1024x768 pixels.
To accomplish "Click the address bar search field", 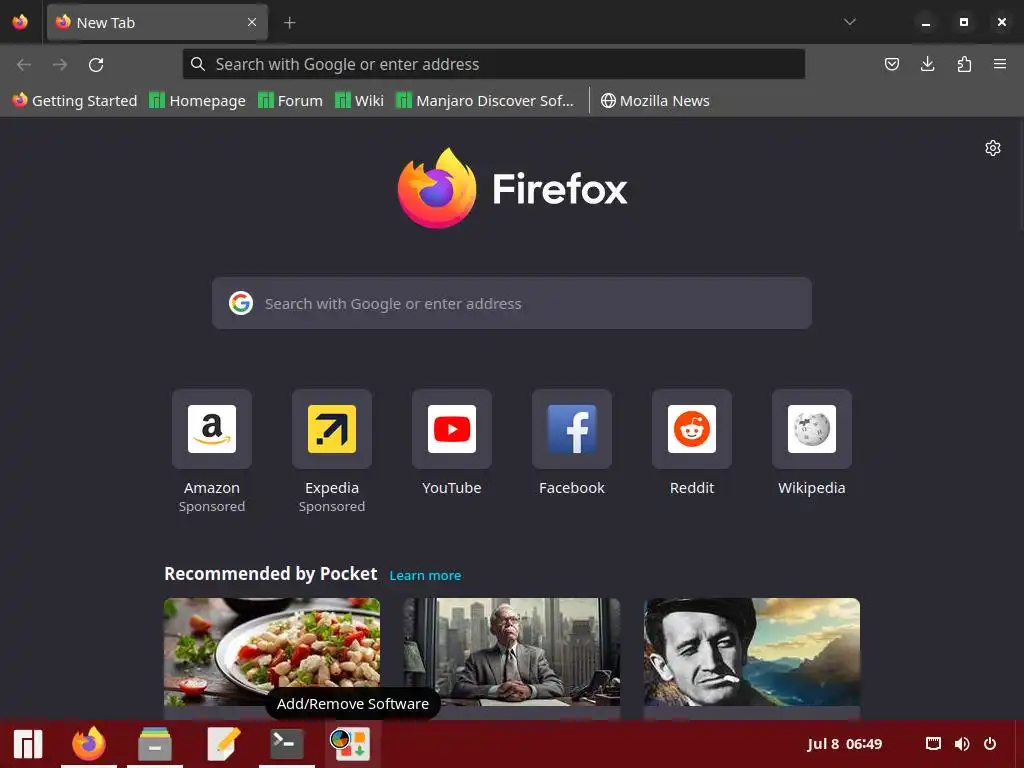I will tap(494, 64).
